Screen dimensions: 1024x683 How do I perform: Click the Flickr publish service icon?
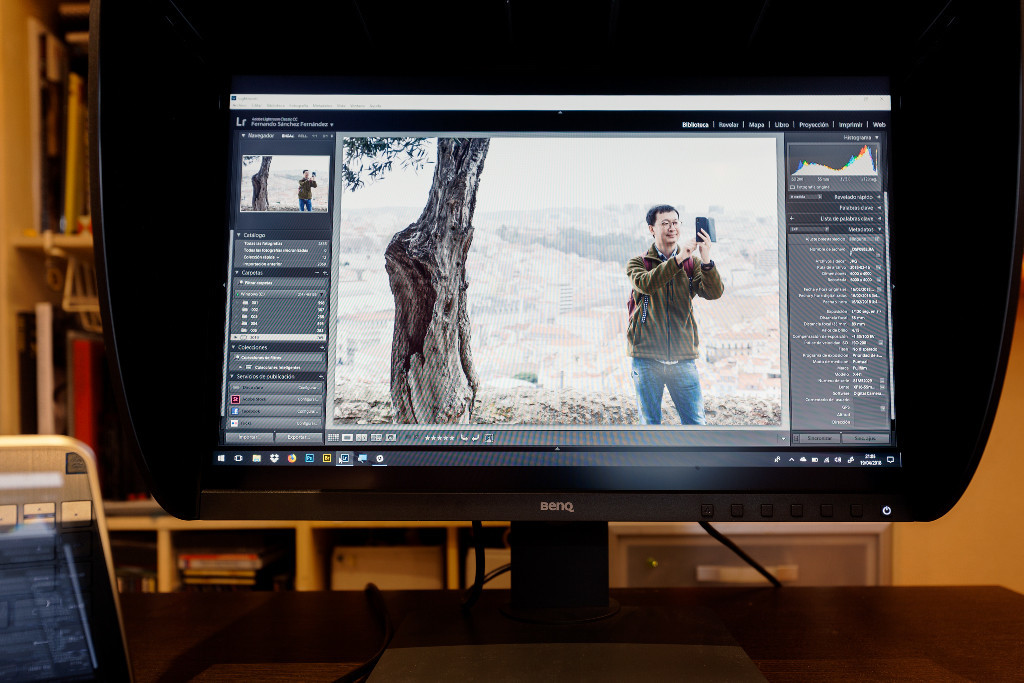[234, 422]
